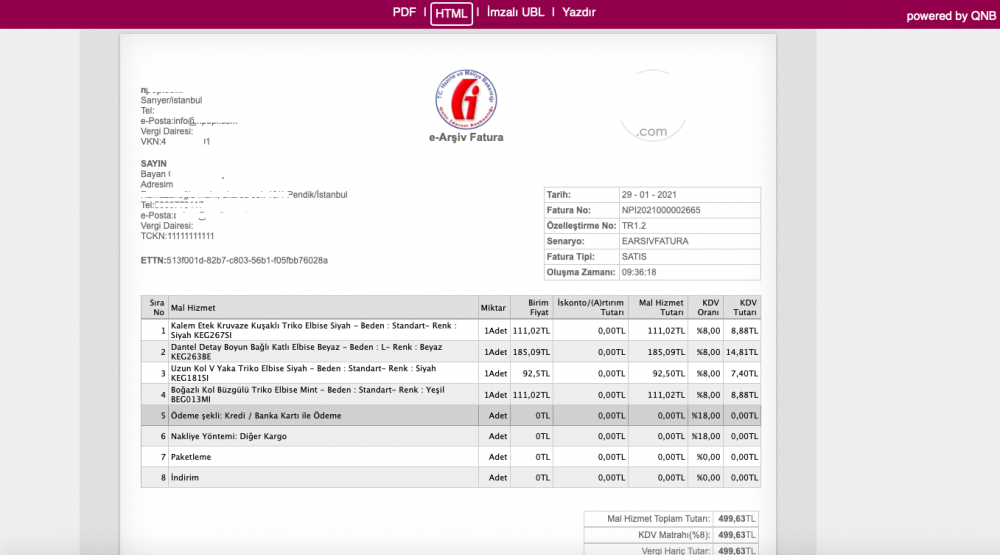
Task: Click the Nakliye Yöntemi: Diğer Kargo row
Action: point(450,436)
